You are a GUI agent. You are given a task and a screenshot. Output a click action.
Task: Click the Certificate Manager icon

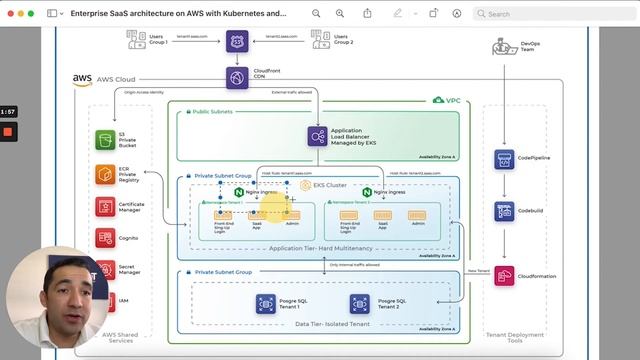[105, 207]
